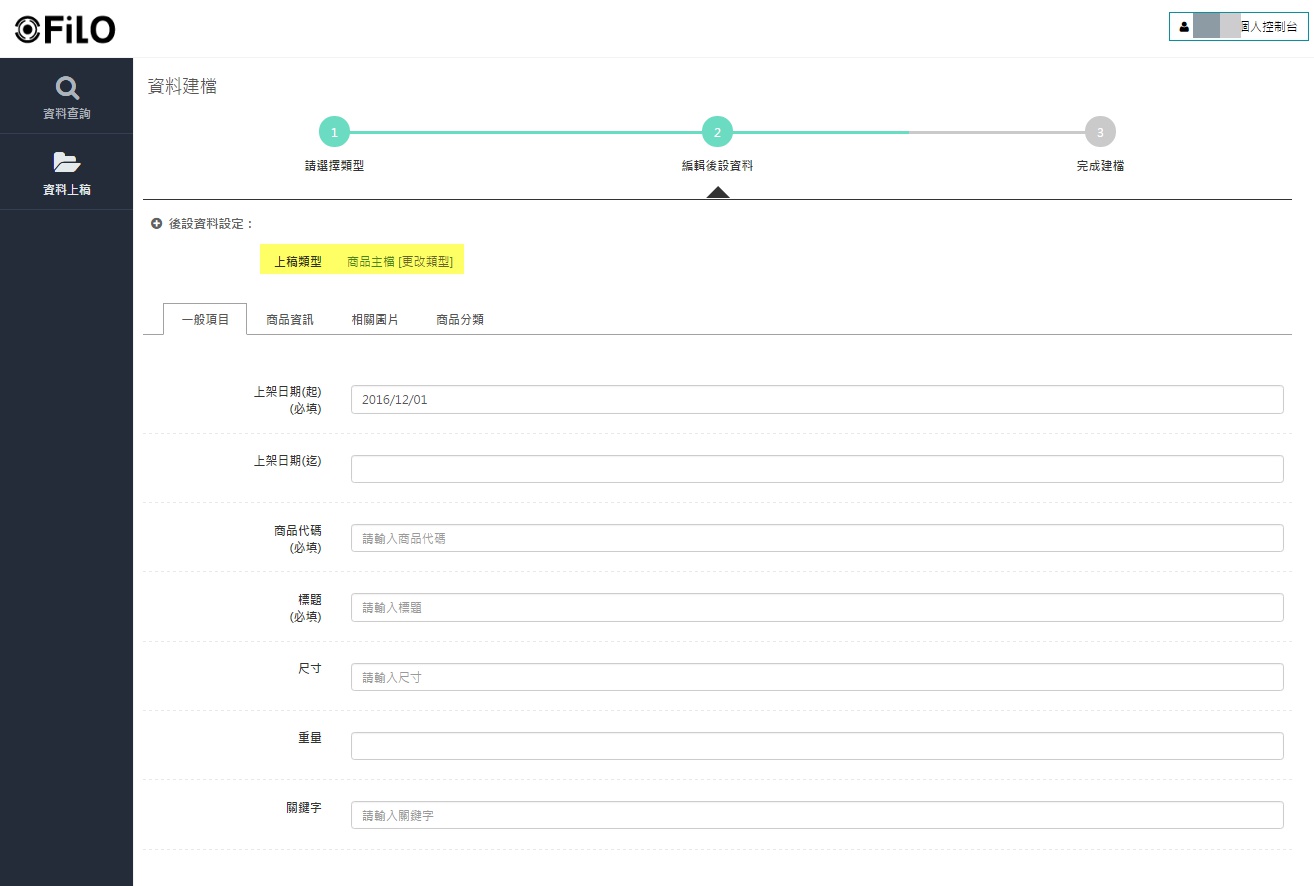
Task: Click the user icon beside 個人控制台
Action: (x=1184, y=27)
